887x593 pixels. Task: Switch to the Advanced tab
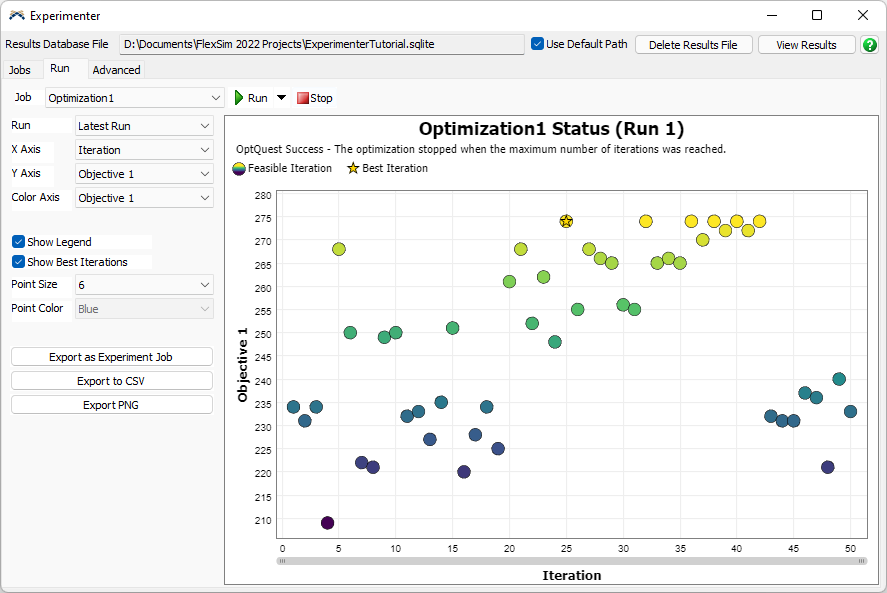pos(116,70)
